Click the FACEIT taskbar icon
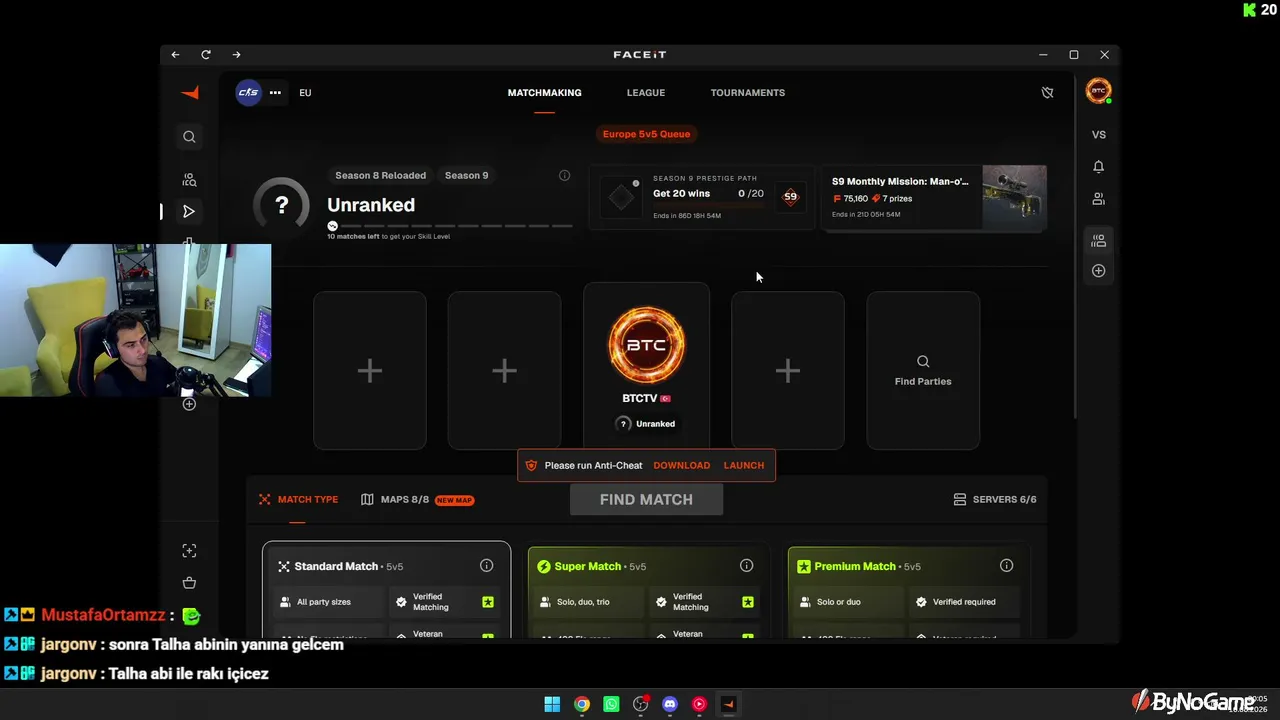 (x=728, y=704)
